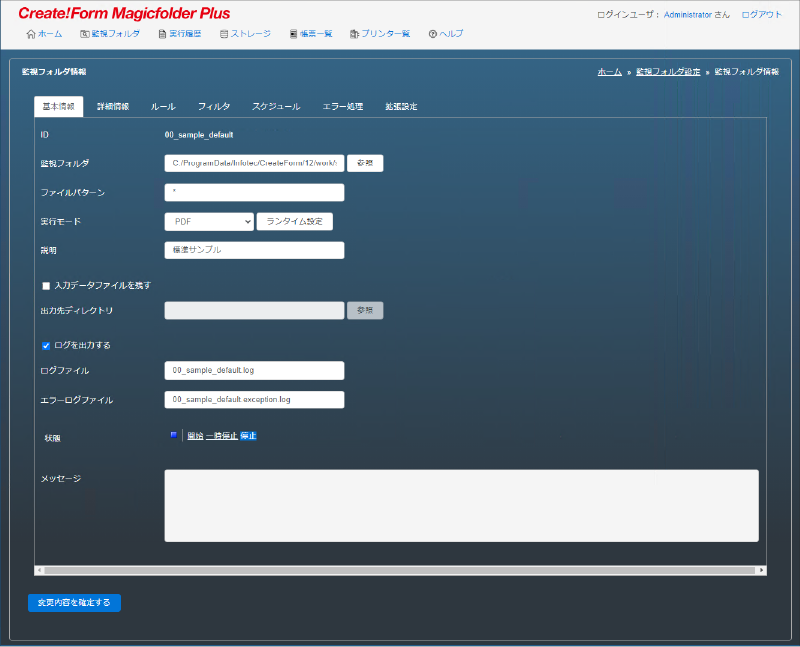The width and height of the screenshot is (800, 647).
Task: Click the プリンタ一覧 printer icon
Action: tap(354, 34)
